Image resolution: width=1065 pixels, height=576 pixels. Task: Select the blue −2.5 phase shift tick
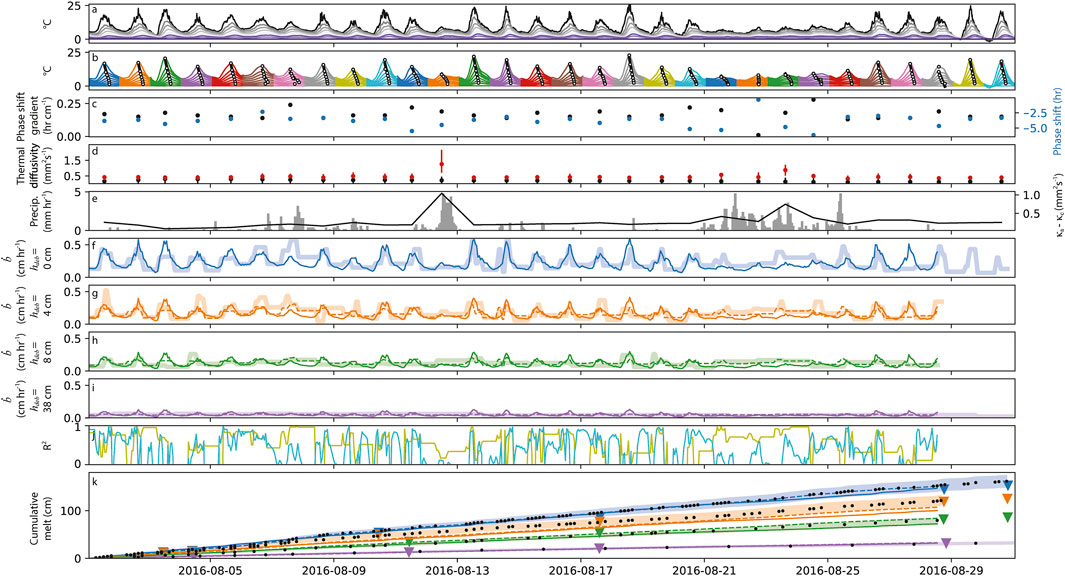tap(1034, 112)
